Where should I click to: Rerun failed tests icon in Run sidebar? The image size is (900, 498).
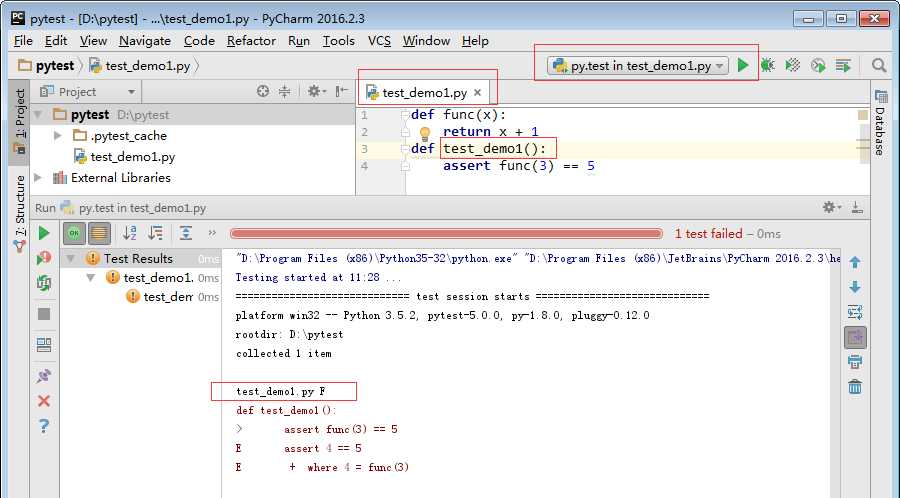(x=44, y=258)
